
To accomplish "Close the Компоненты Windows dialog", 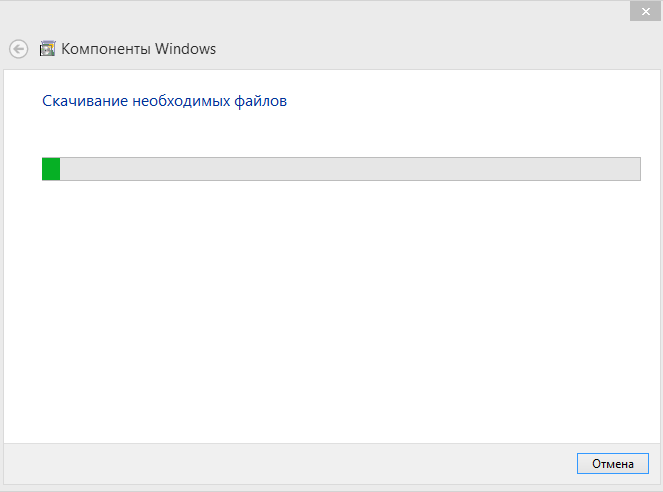I will 645,11.
